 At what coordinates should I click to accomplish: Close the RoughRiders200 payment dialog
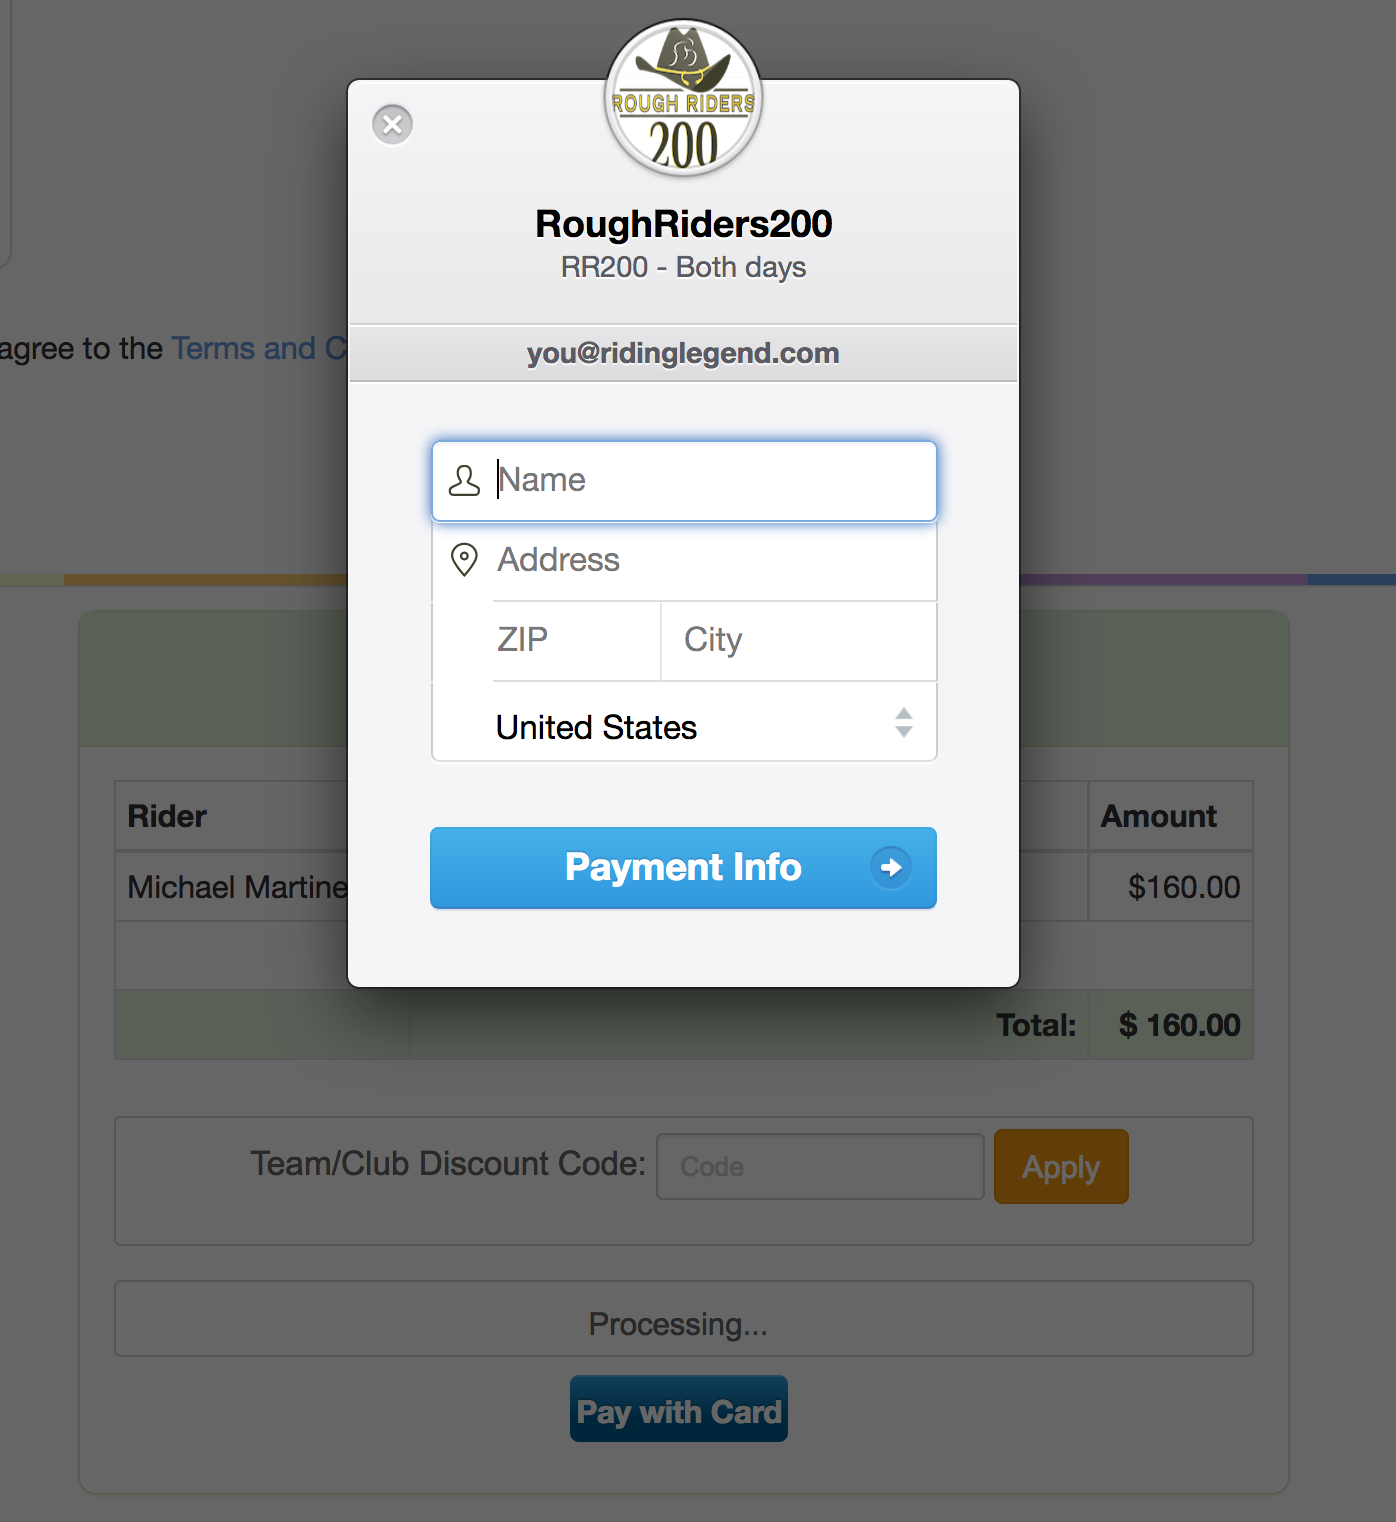click(392, 125)
